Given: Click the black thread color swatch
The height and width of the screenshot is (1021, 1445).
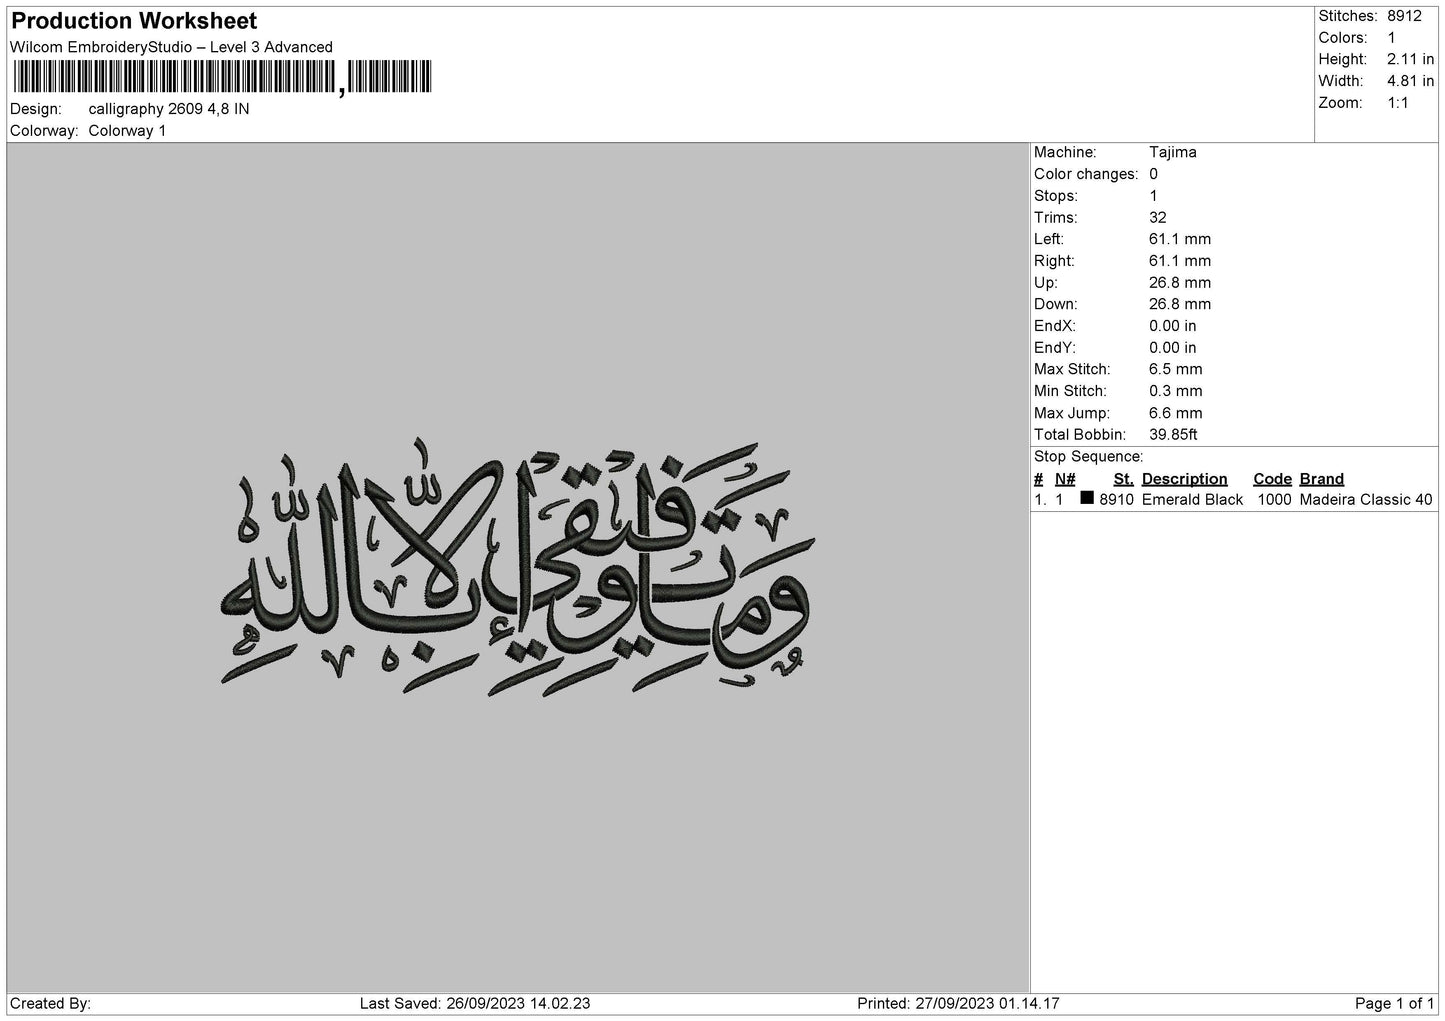Looking at the screenshot, I should tap(1087, 498).
